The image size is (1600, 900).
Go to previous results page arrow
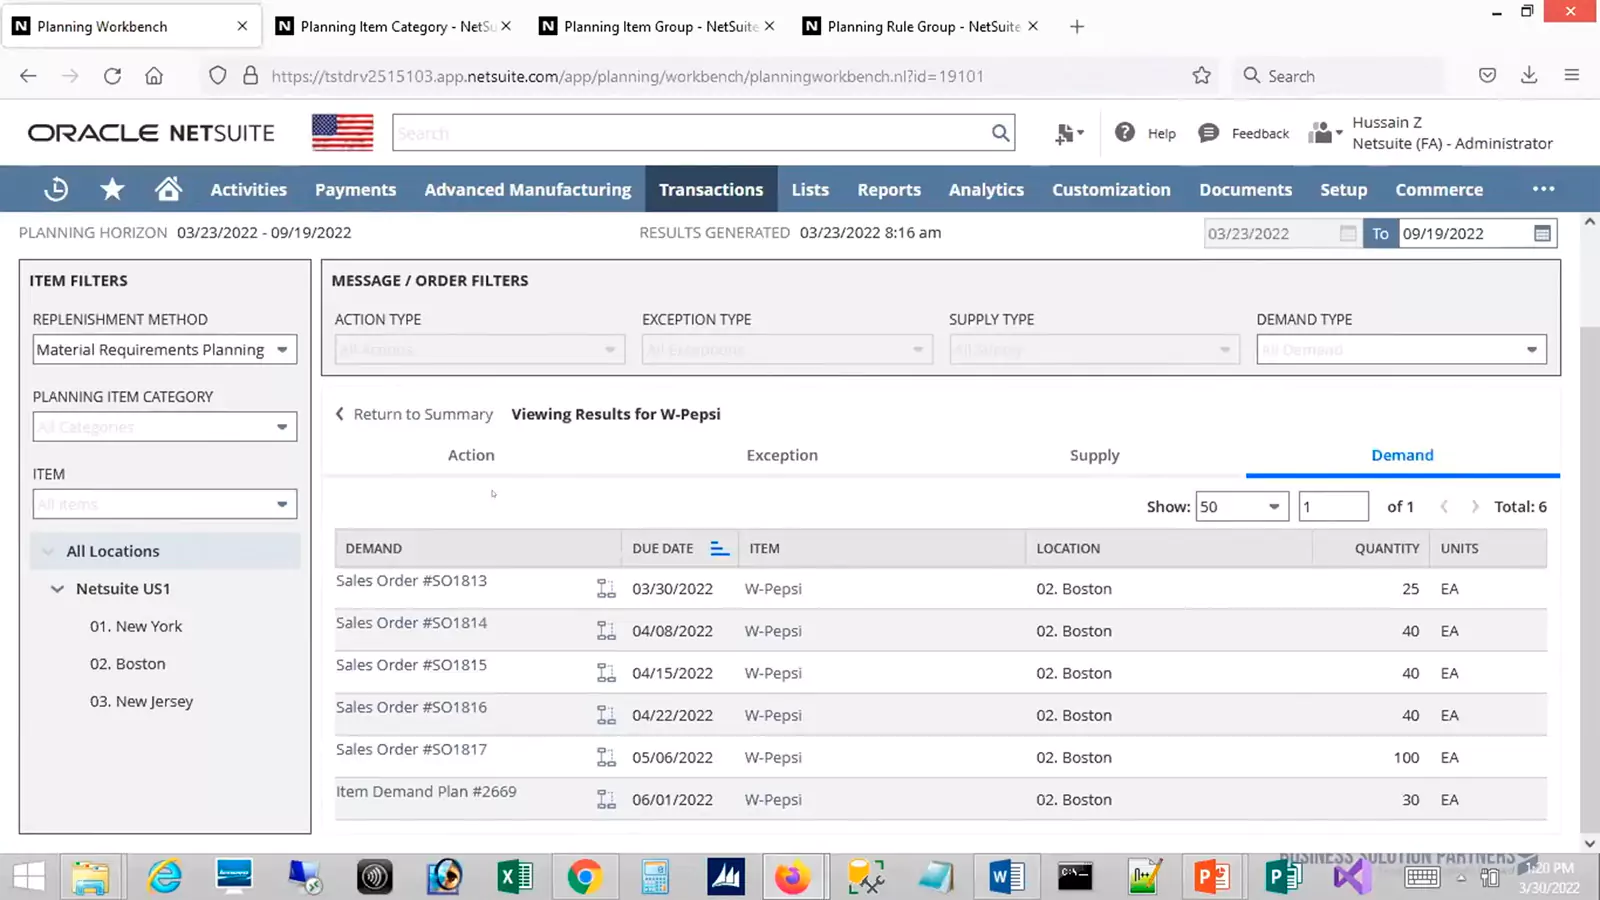pos(1444,507)
